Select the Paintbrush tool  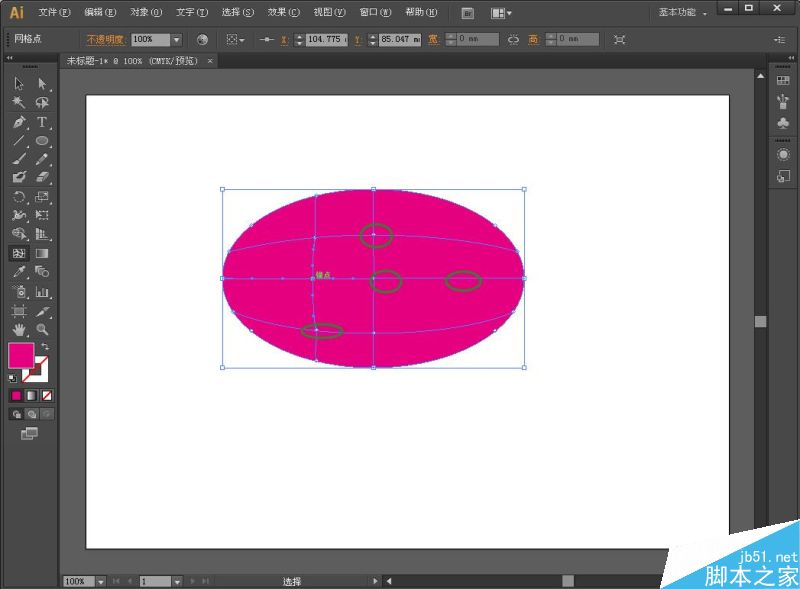(19, 159)
